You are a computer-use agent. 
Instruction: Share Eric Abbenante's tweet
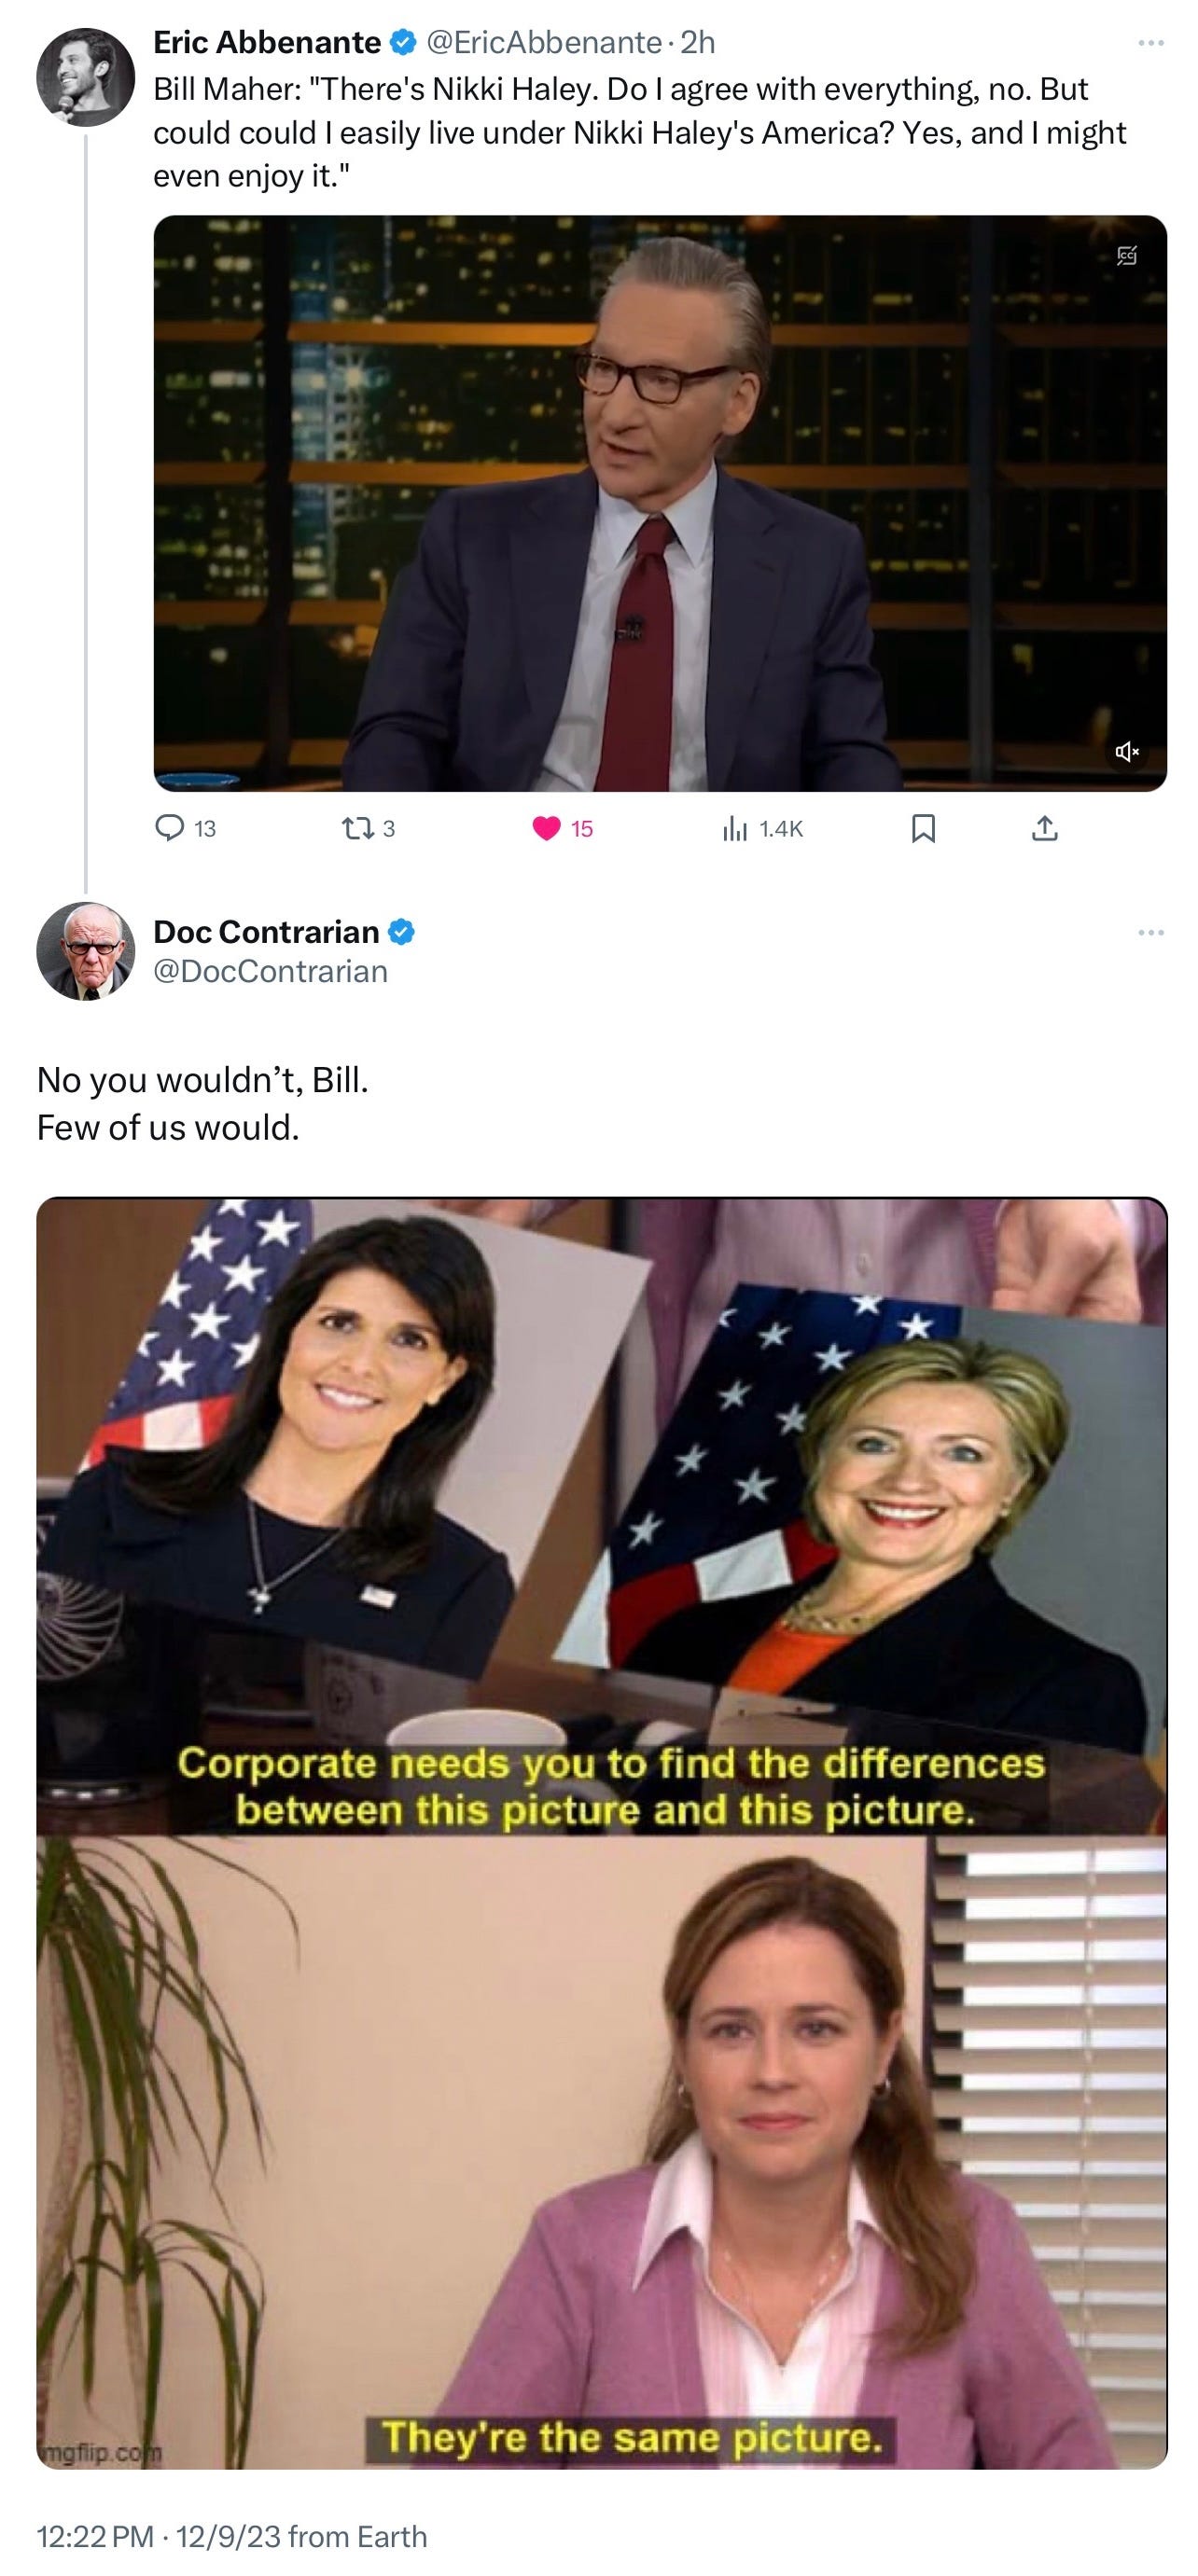point(1044,827)
